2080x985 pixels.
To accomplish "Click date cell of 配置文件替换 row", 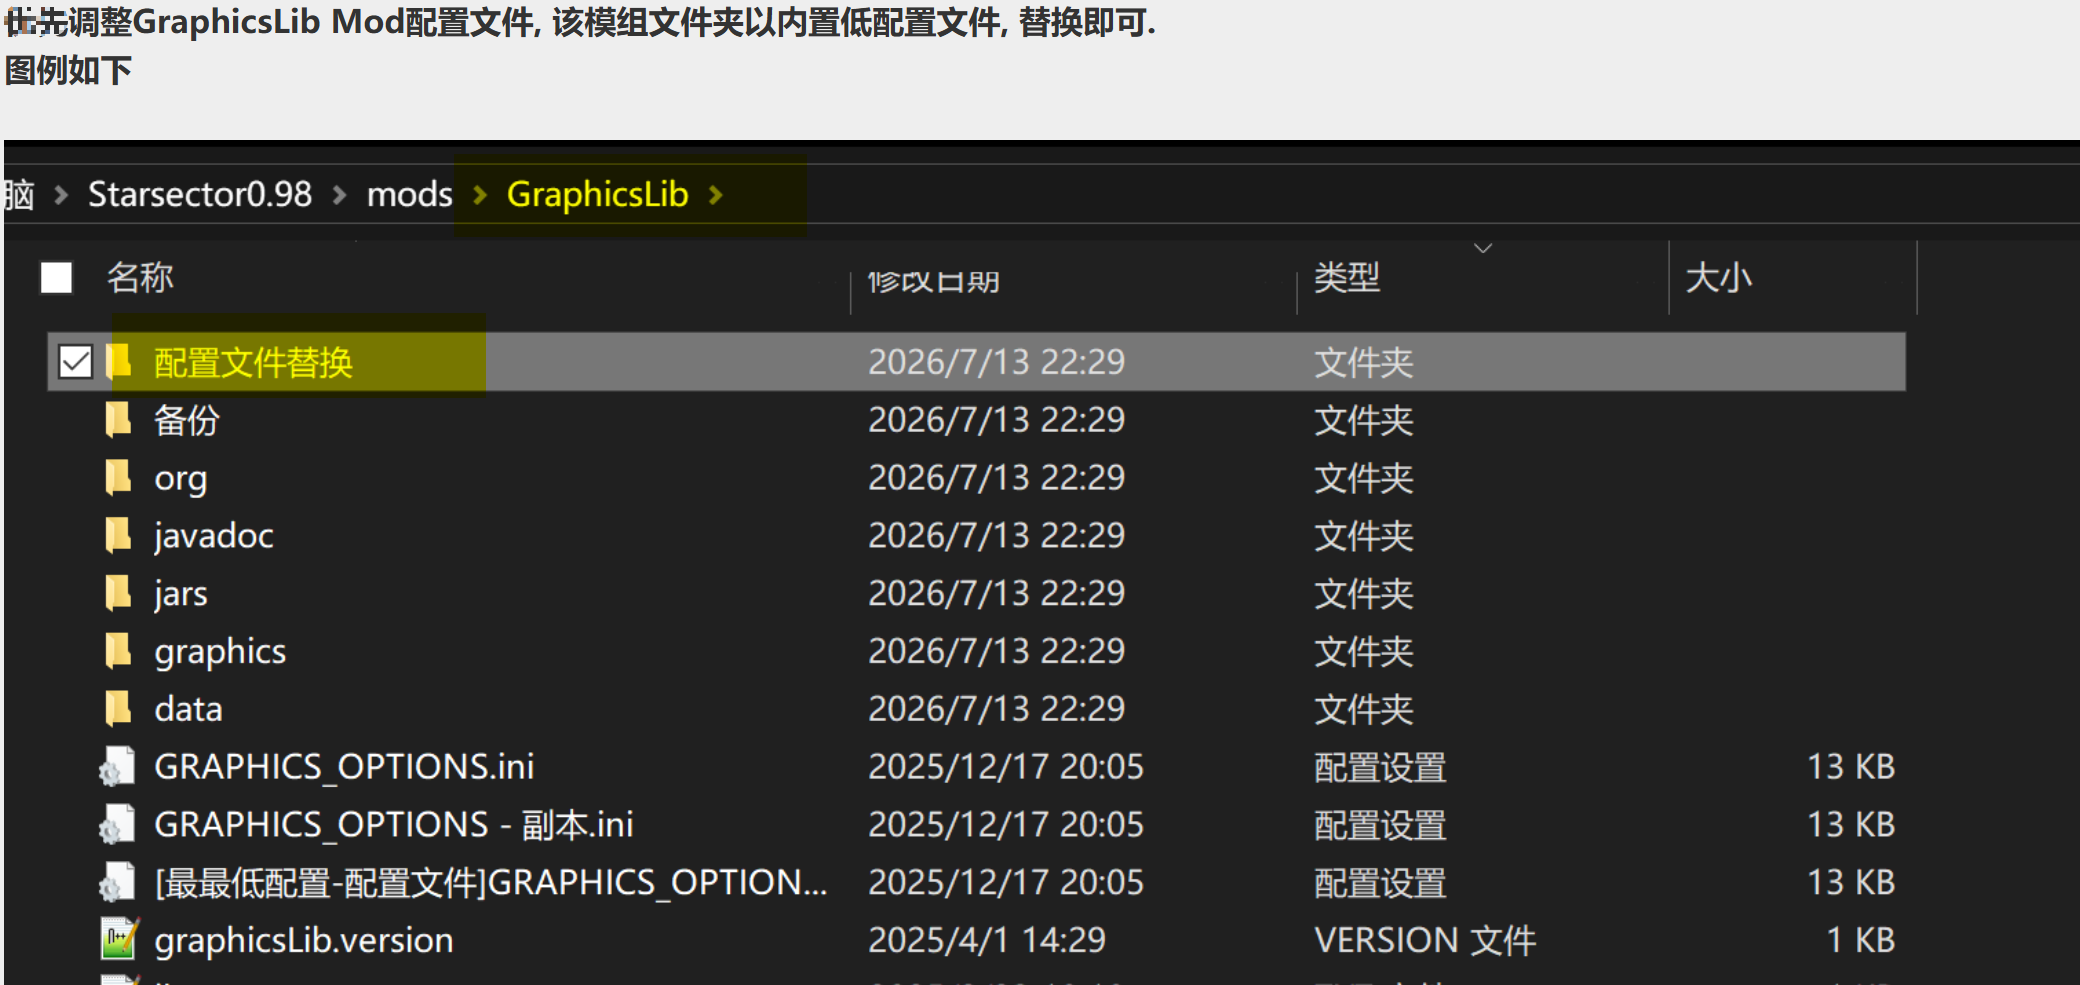I will coord(997,362).
